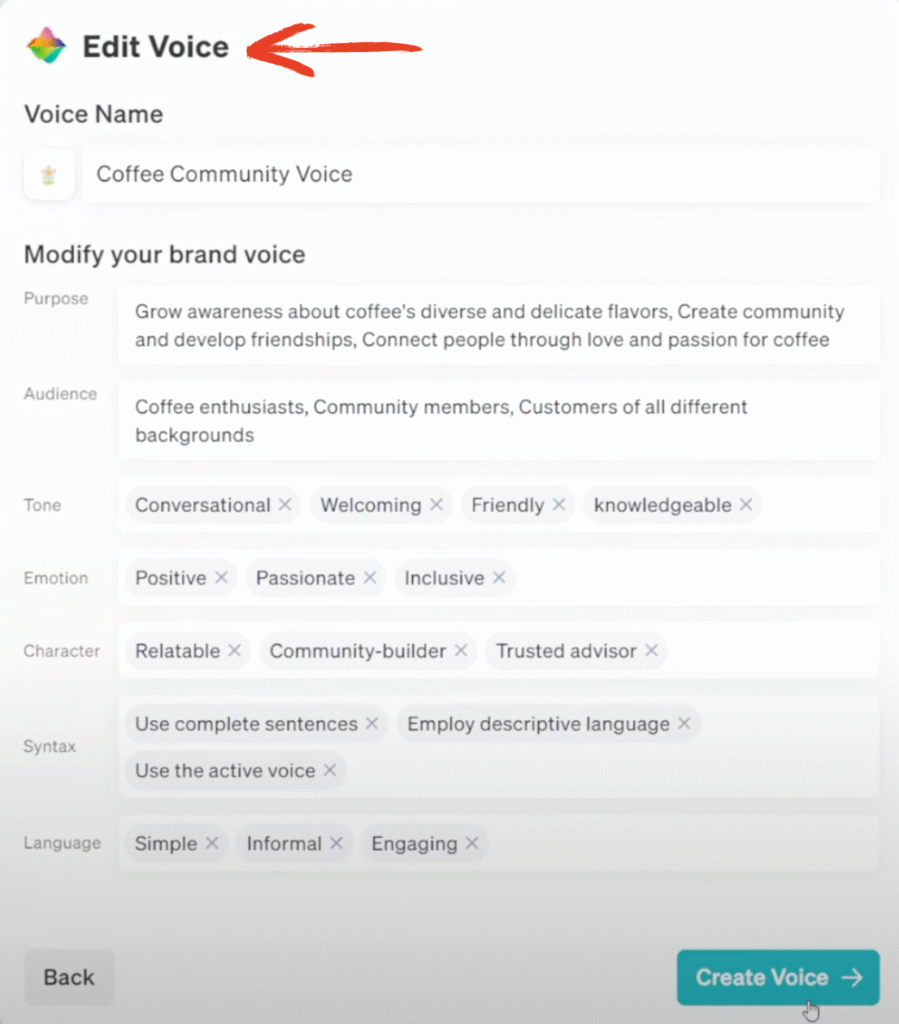The width and height of the screenshot is (899, 1024).
Task: Remove the Welcoming tone tag
Action: coord(436,504)
